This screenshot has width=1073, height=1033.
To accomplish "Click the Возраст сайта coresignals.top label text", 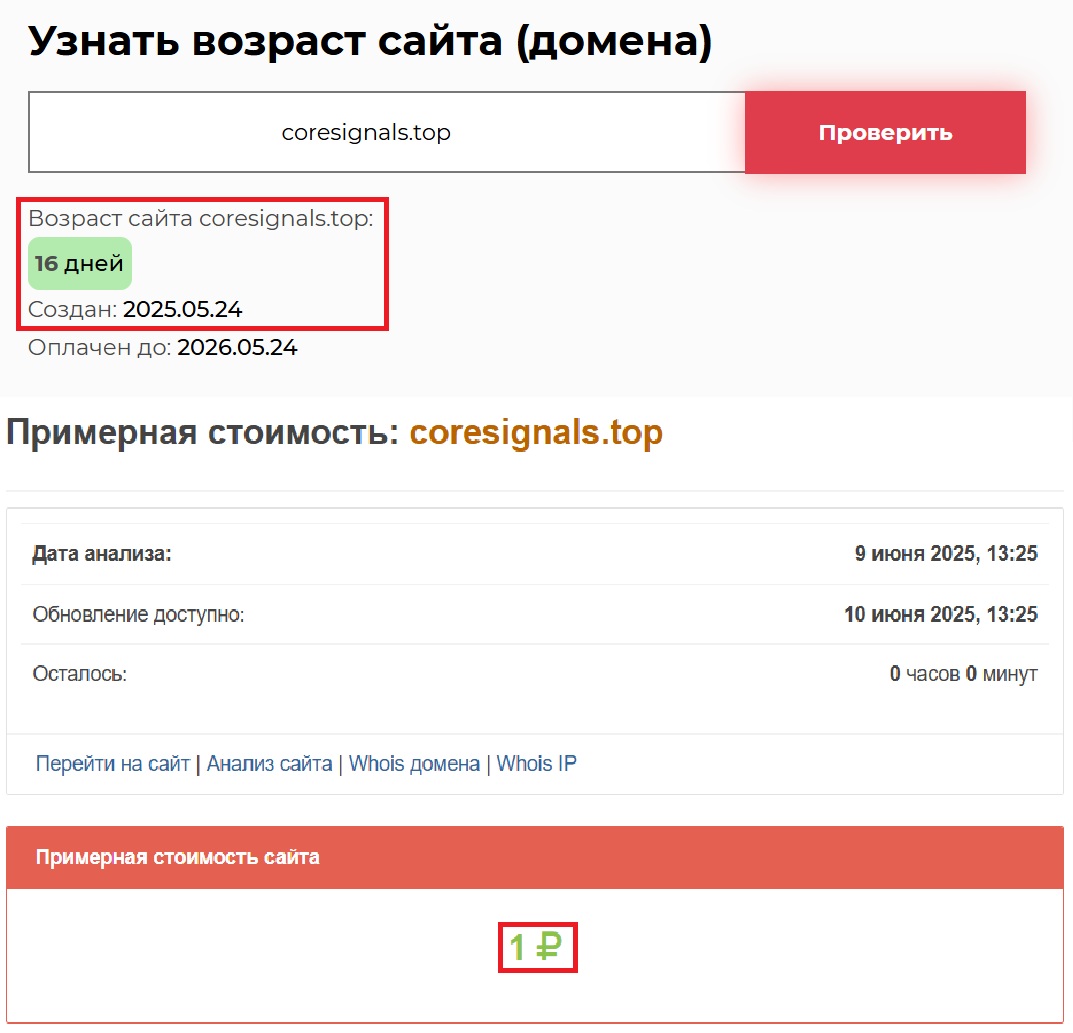I will [200, 219].
